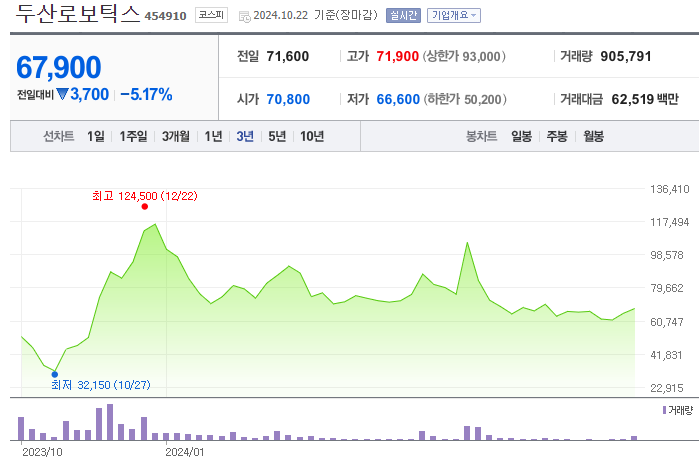The width and height of the screenshot is (699, 459).
Task: Click the 거래량 value 905,791
Action: (x=625, y=57)
